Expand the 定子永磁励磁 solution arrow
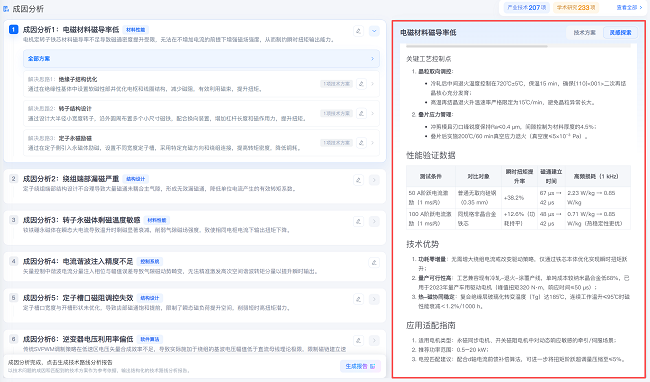The height and width of the screenshot is (382, 650). coord(372,143)
